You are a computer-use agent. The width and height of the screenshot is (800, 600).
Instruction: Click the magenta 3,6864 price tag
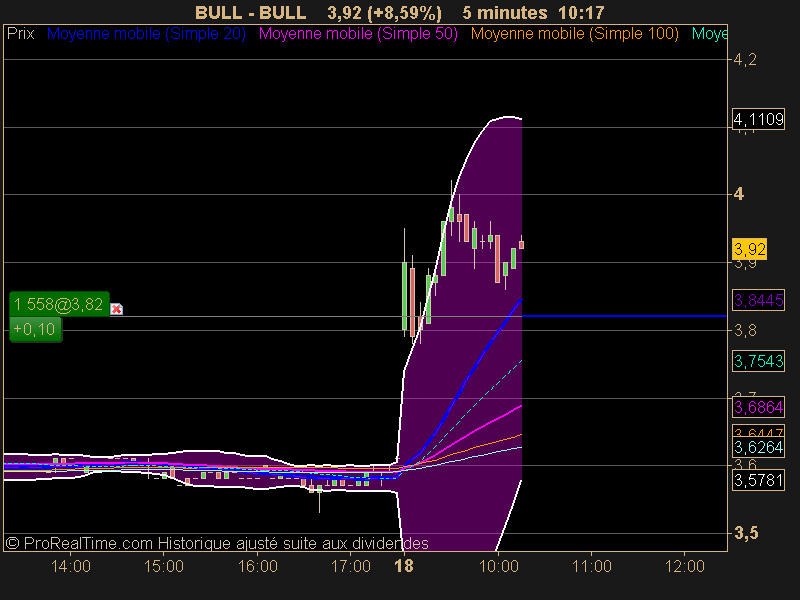[x=758, y=407]
